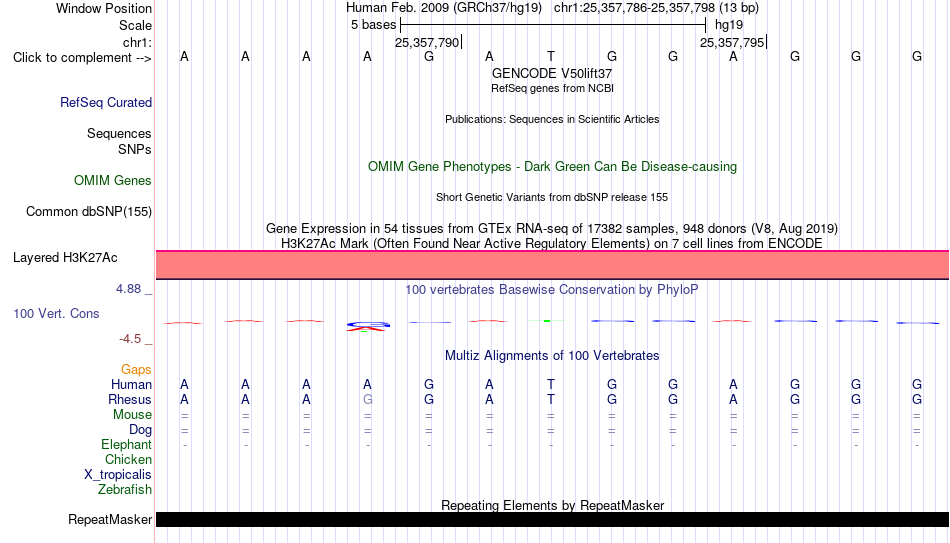This screenshot has width=950, height=543.
Task: Click the black RepeatMasker bar
Action: (x=552, y=519)
